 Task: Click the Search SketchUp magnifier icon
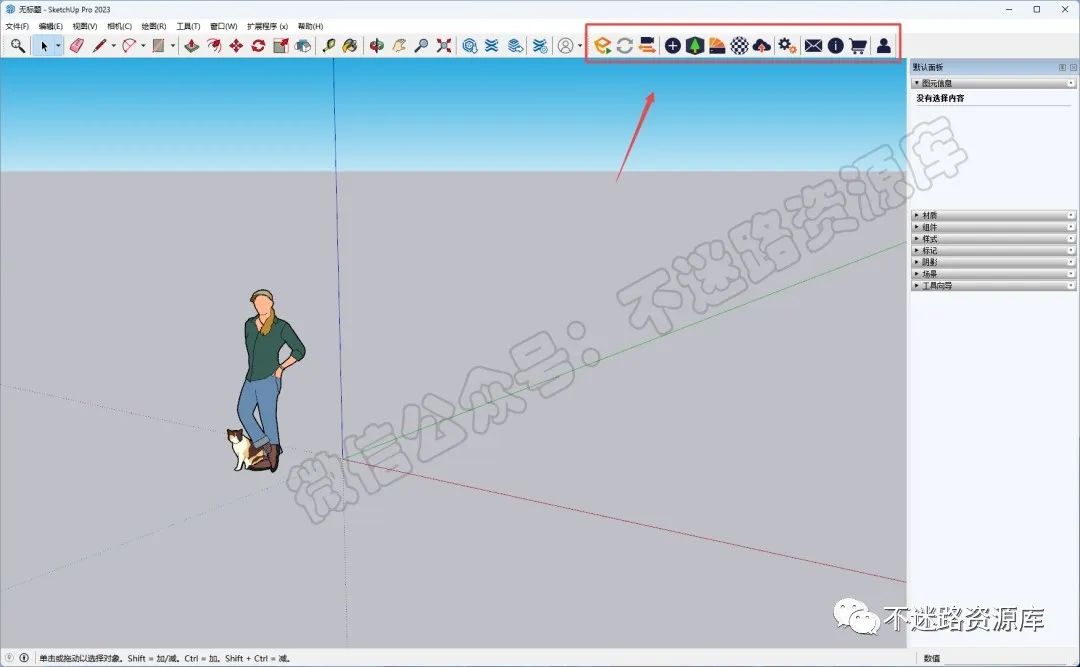(18, 45)
